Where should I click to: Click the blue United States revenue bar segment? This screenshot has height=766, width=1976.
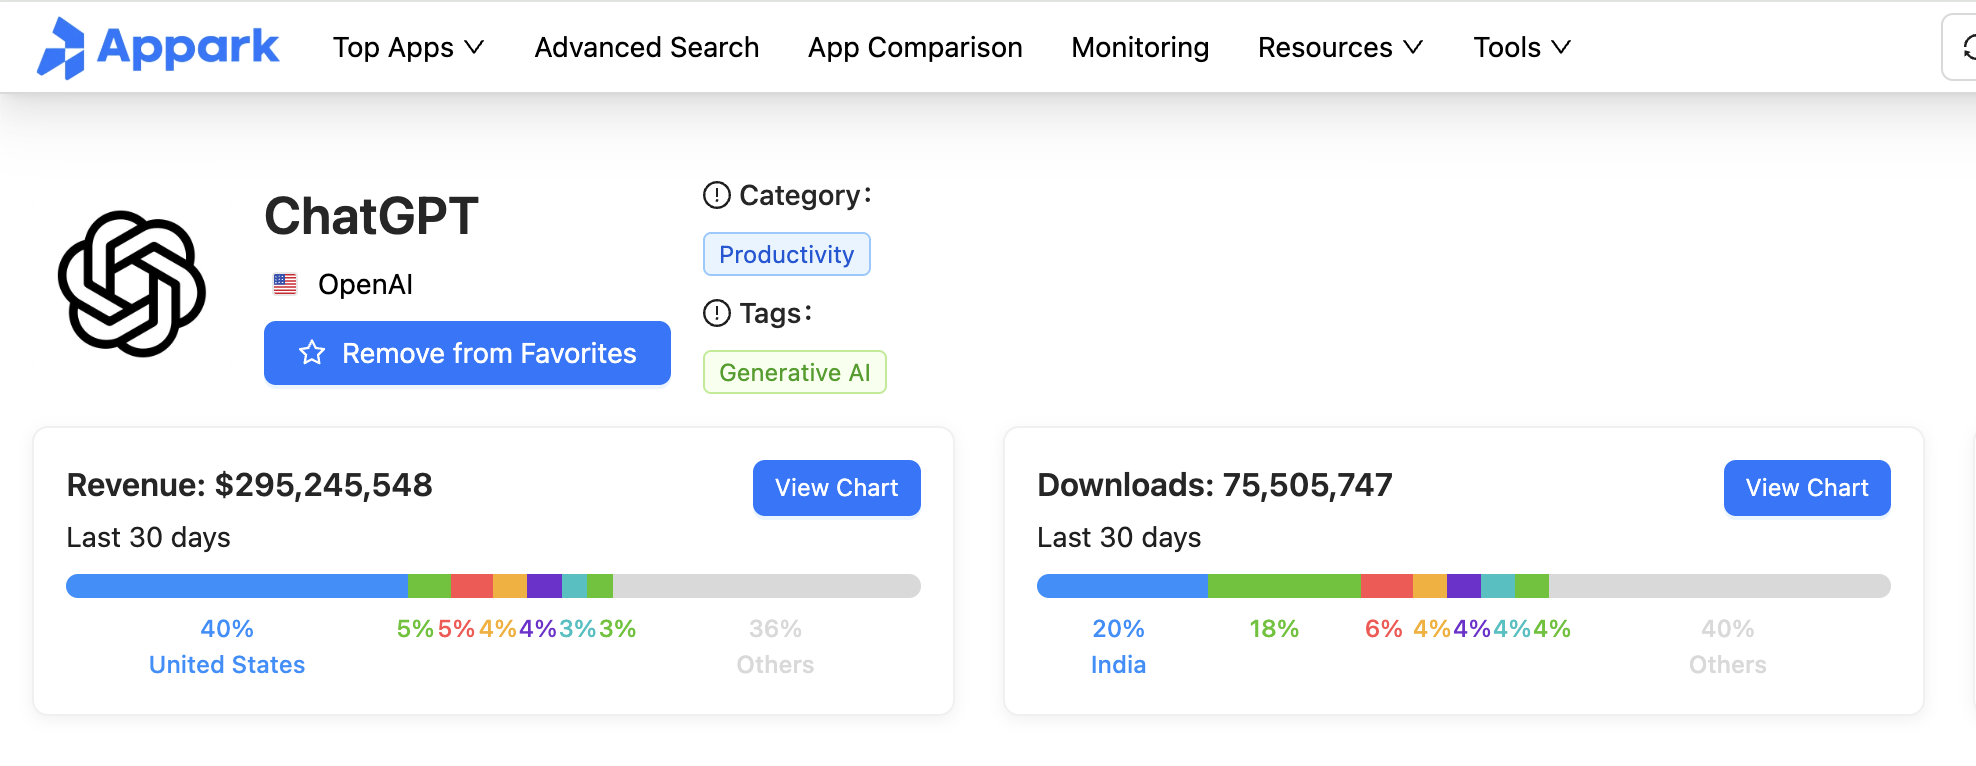pyautogui.click(x=237, y=586)
